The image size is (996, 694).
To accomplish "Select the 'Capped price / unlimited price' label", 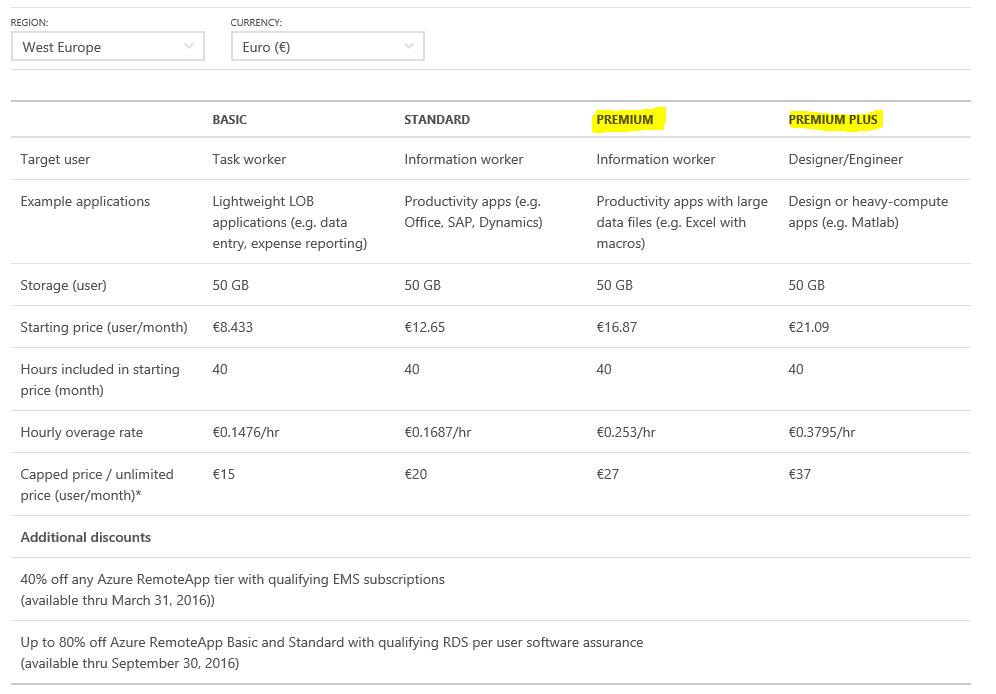I will (97, 484).
